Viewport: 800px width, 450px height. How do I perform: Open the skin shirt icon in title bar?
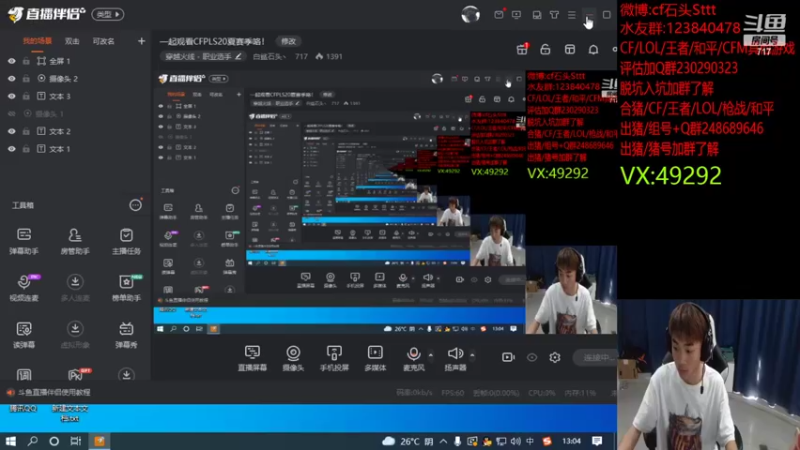(x=554, y=15)
